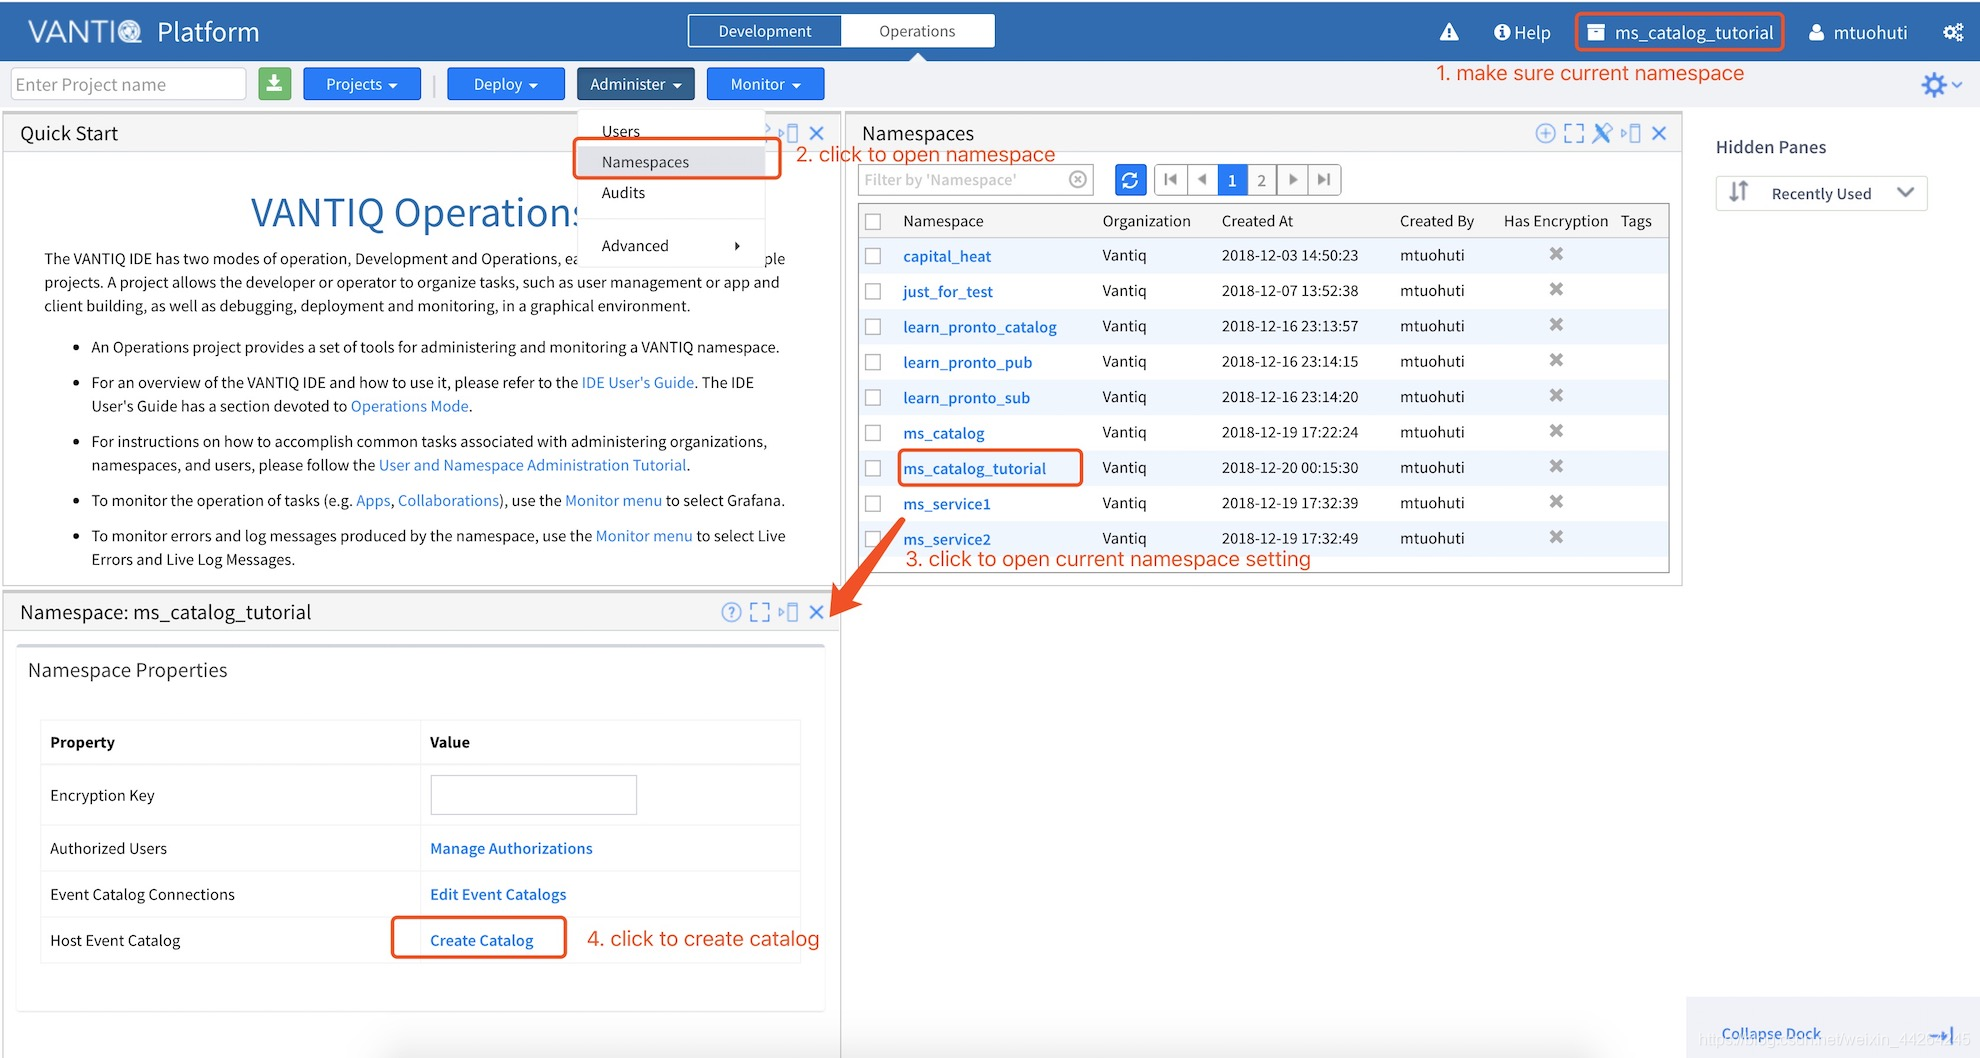The height and width of the screenshot is (1058, 1980).
Task: Check the just_for_test row checkbox
Action: click(873, 291)
